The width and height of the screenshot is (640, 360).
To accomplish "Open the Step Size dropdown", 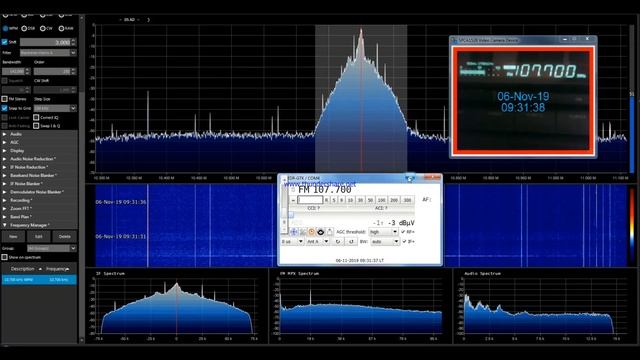I will coord(55,108).
